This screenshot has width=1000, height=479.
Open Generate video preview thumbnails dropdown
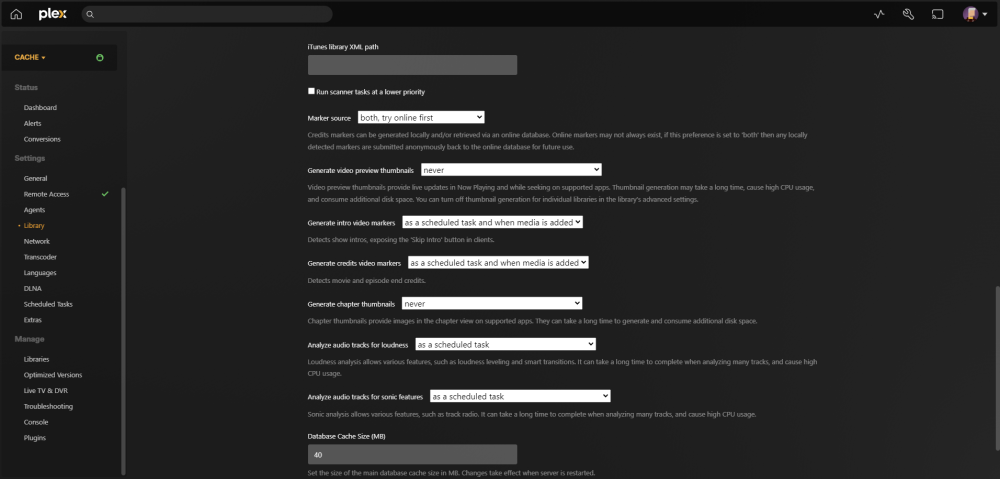511,170
